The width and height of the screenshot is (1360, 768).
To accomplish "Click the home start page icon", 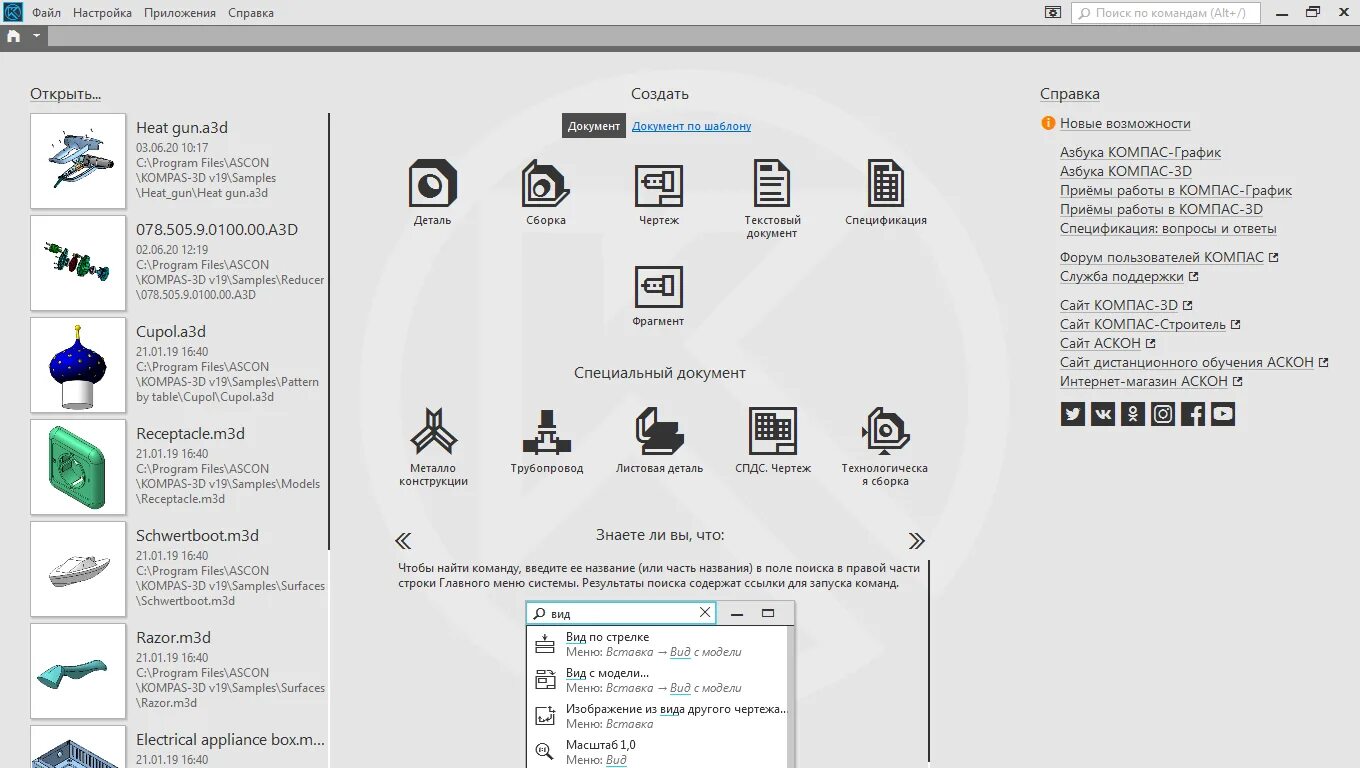I will [13, 36].
